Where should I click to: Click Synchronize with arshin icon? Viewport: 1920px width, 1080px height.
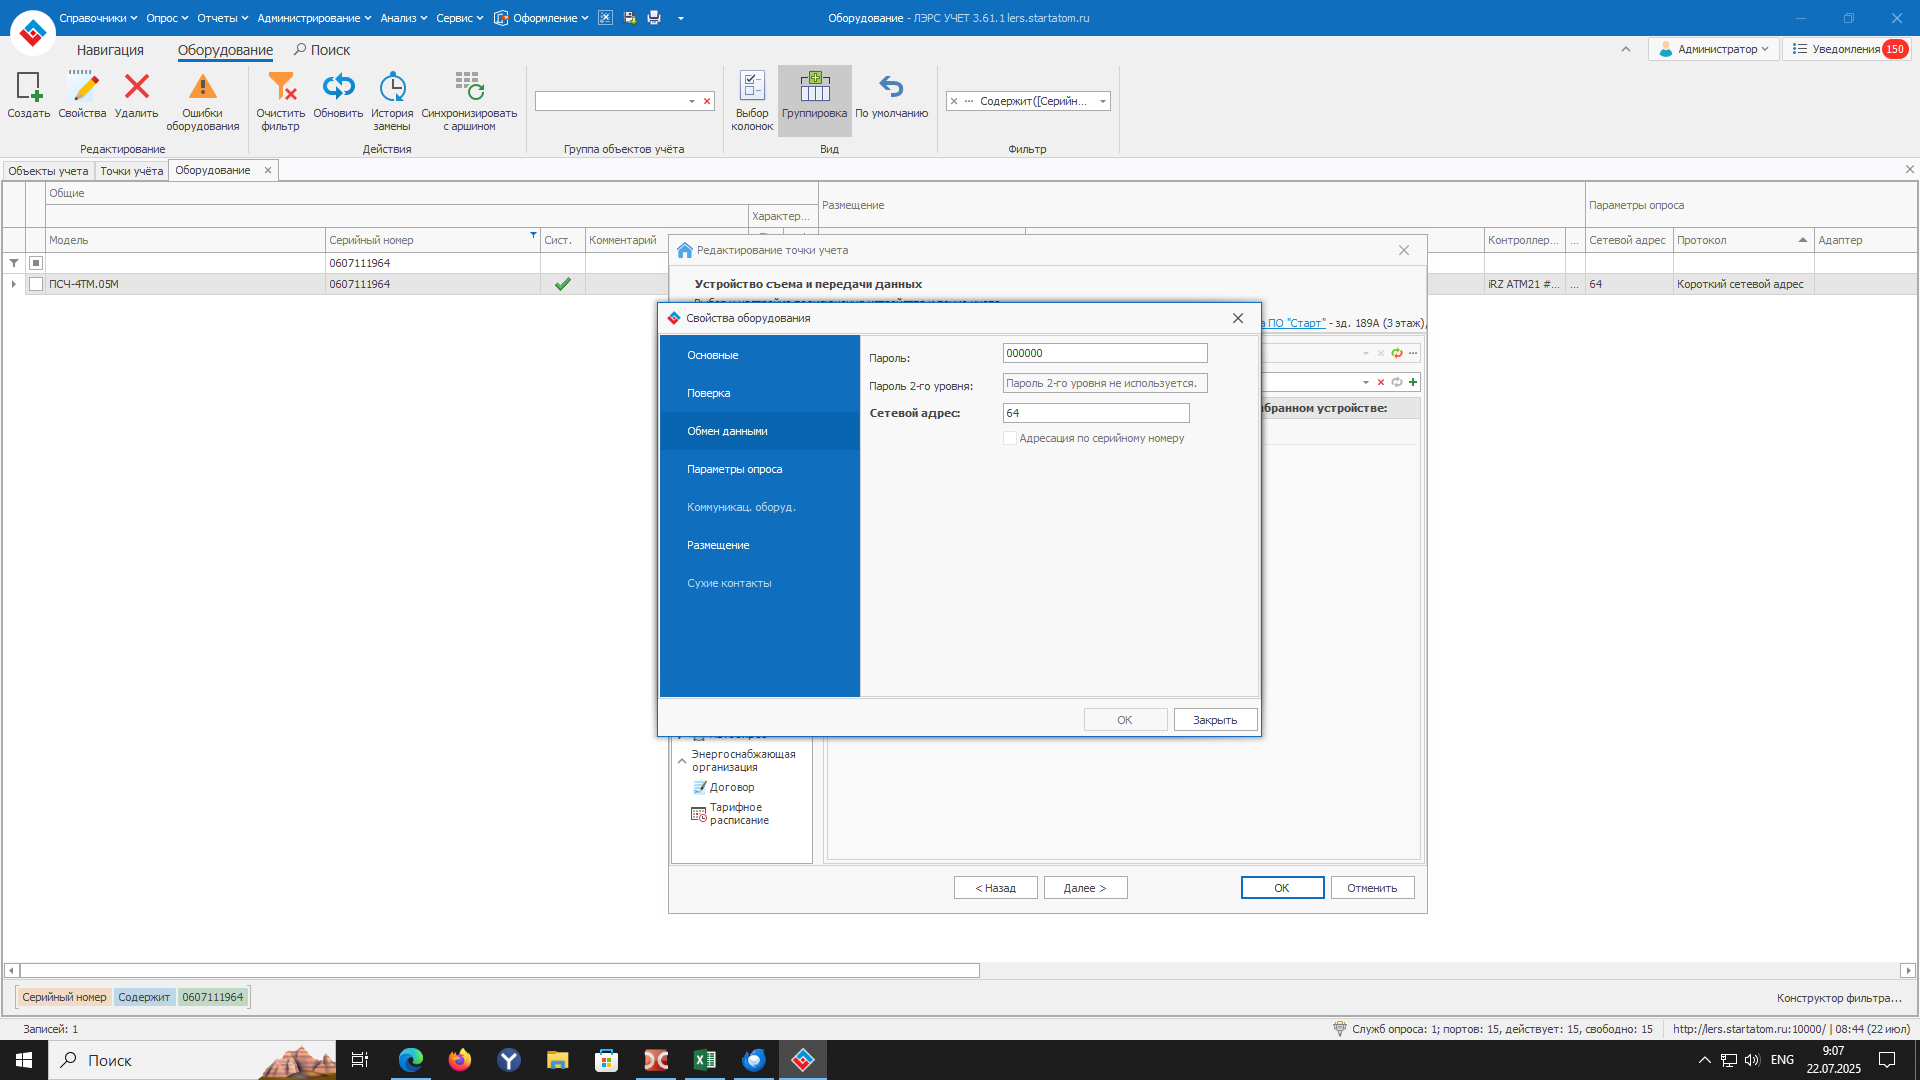tap(469, 89)
